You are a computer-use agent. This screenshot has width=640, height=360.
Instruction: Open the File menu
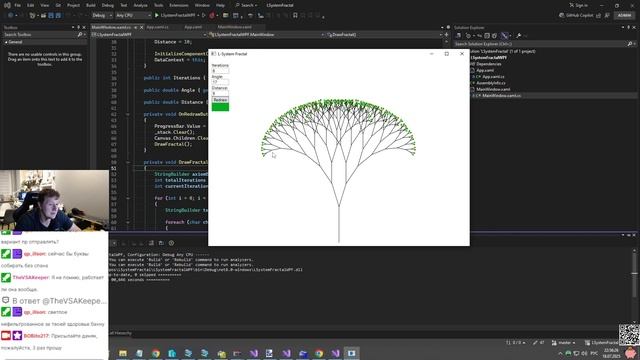tap(18, 5)
